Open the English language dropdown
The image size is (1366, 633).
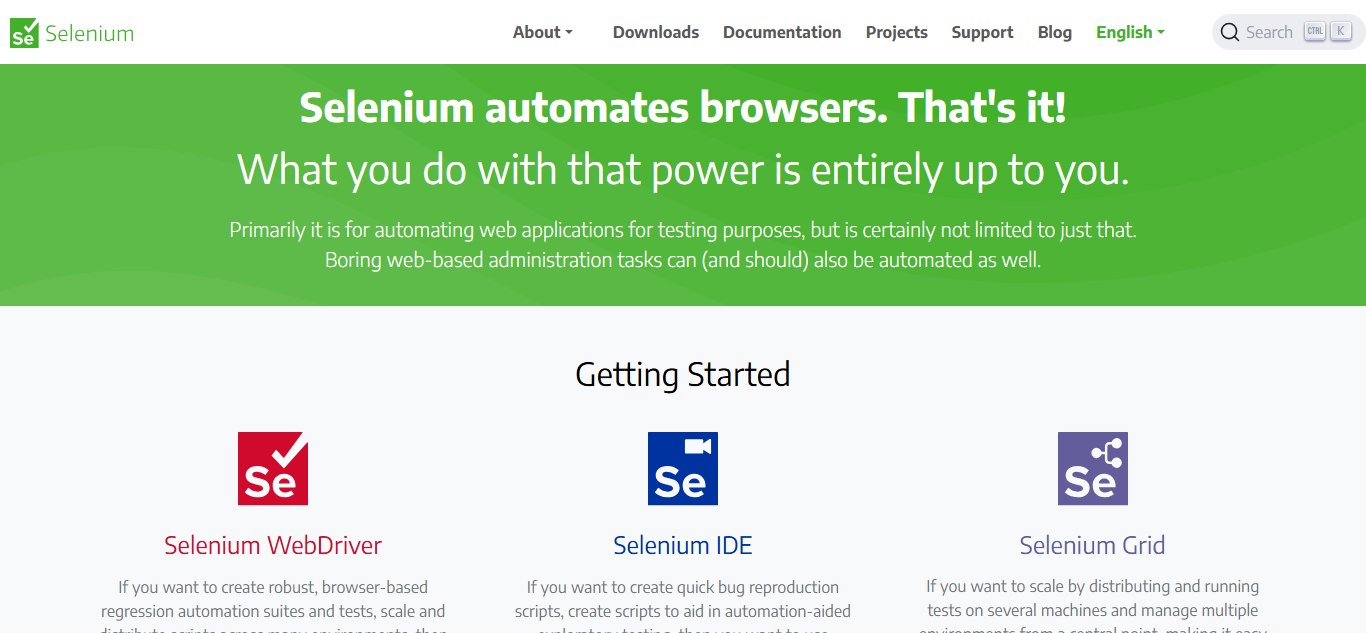point(1130,32)
